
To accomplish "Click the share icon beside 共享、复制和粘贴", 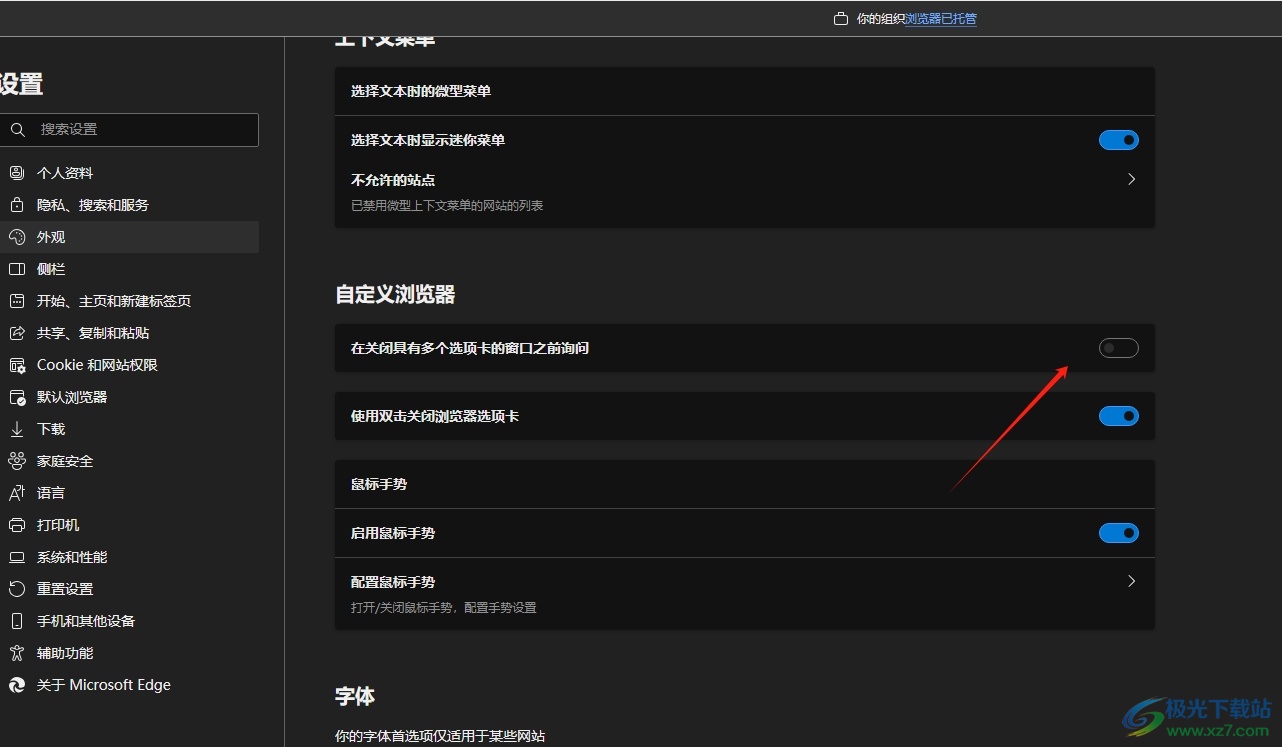I will pos(17,333).
